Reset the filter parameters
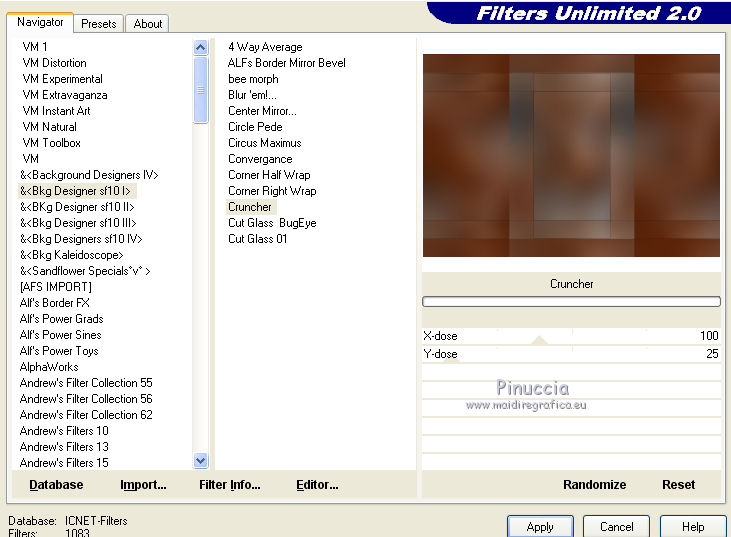 coord(678,485)
